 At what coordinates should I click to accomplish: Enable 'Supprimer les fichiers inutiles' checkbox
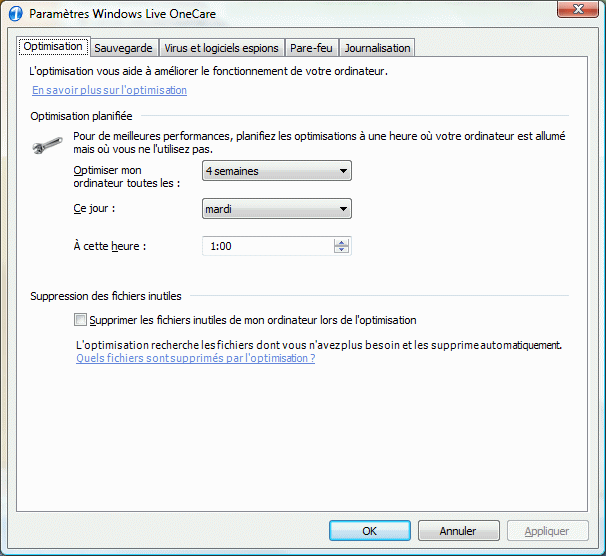click(80, 320)
